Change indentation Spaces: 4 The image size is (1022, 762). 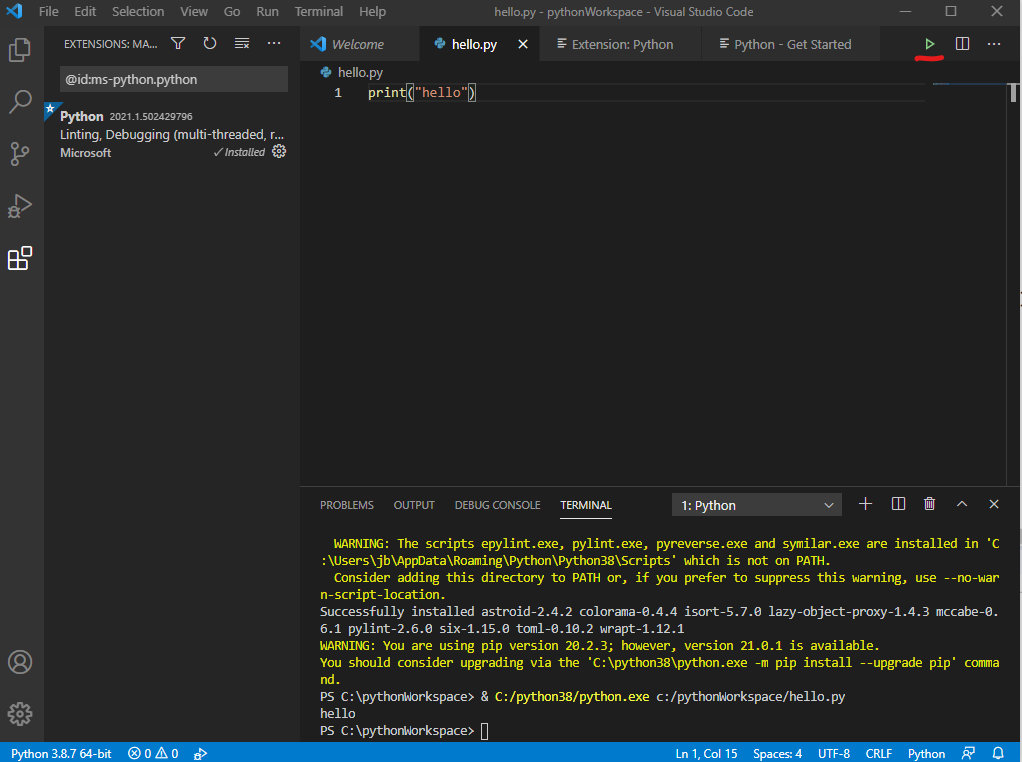pos(777,754)
